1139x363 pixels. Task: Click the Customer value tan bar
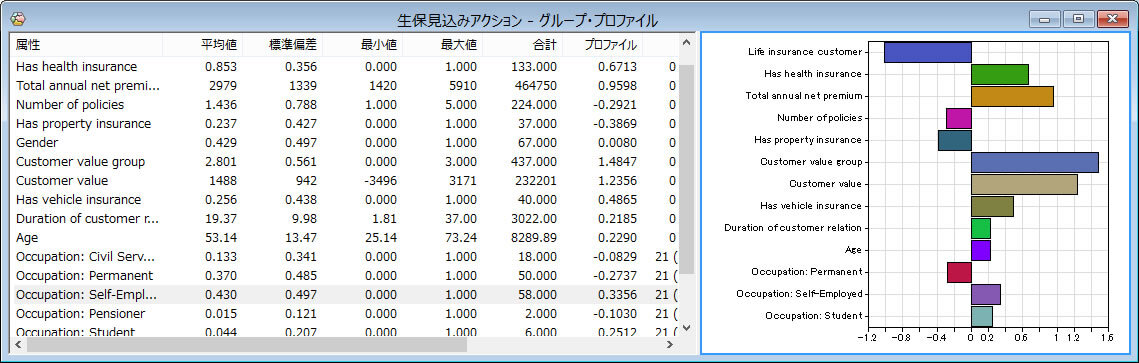tap(1024, 184)
